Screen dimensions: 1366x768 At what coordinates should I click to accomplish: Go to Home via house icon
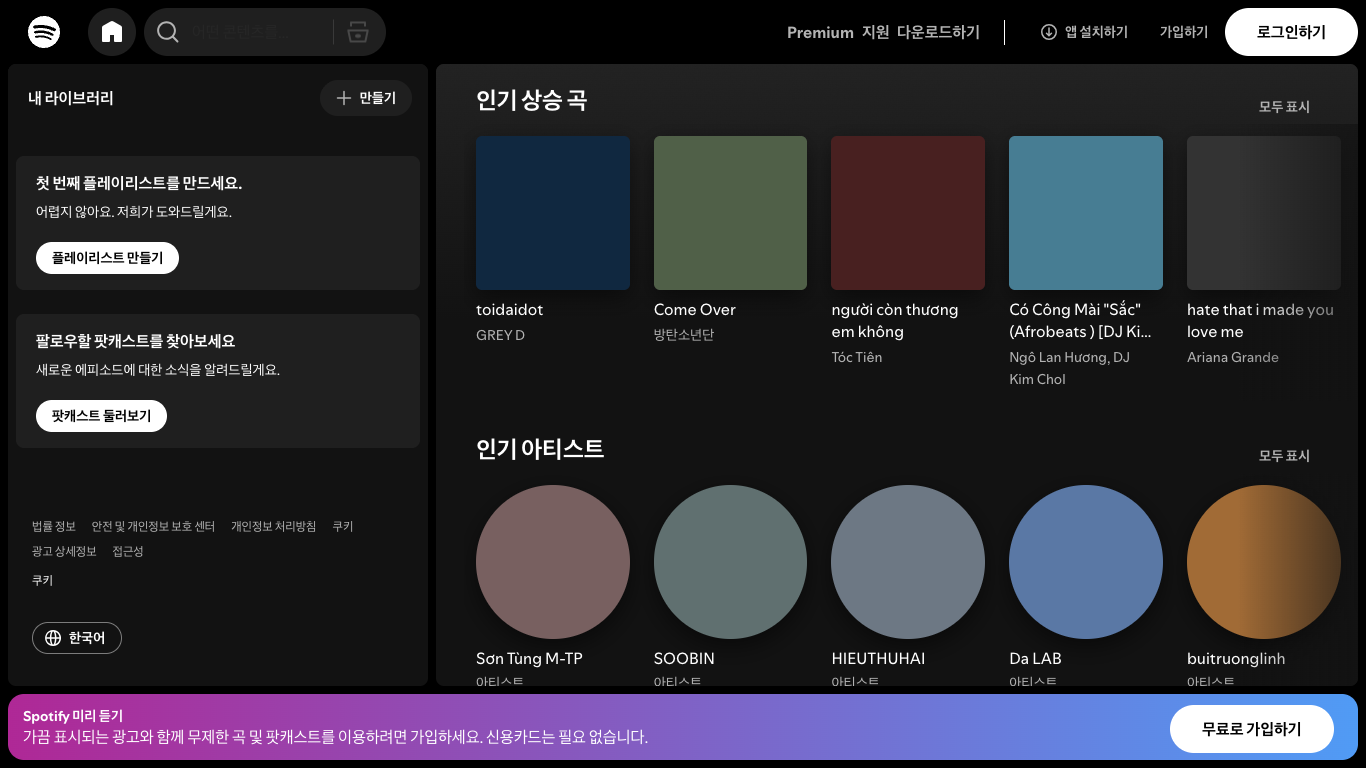click(x=112, y=32)
